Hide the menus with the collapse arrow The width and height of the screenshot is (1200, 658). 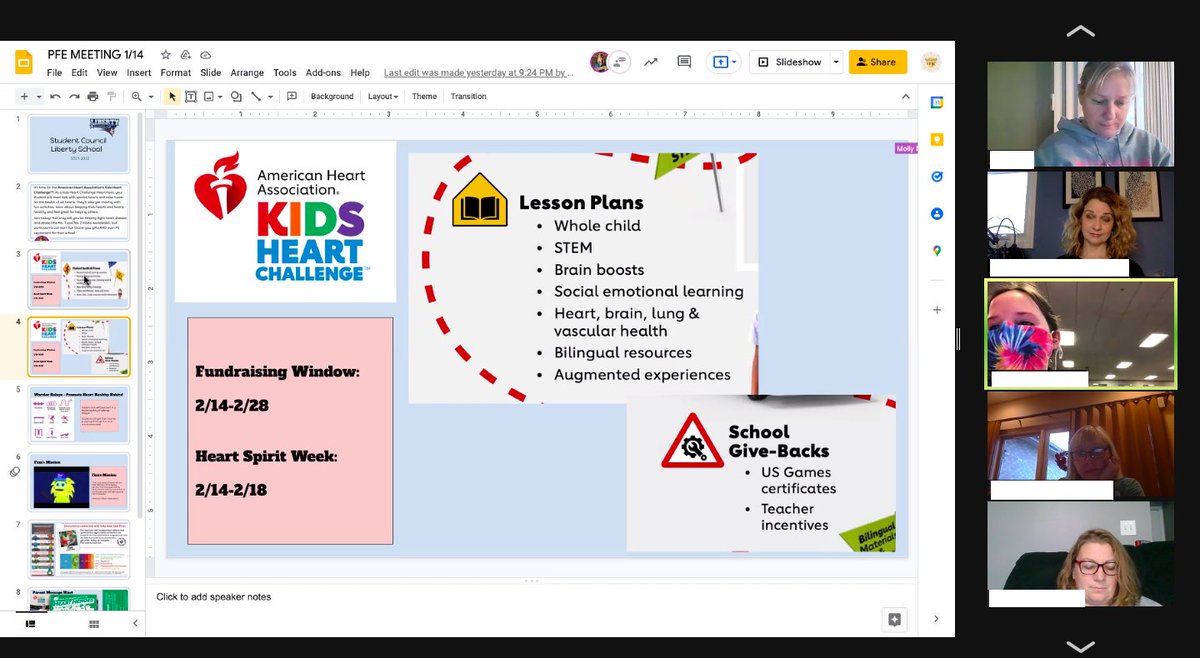[905, 96]
